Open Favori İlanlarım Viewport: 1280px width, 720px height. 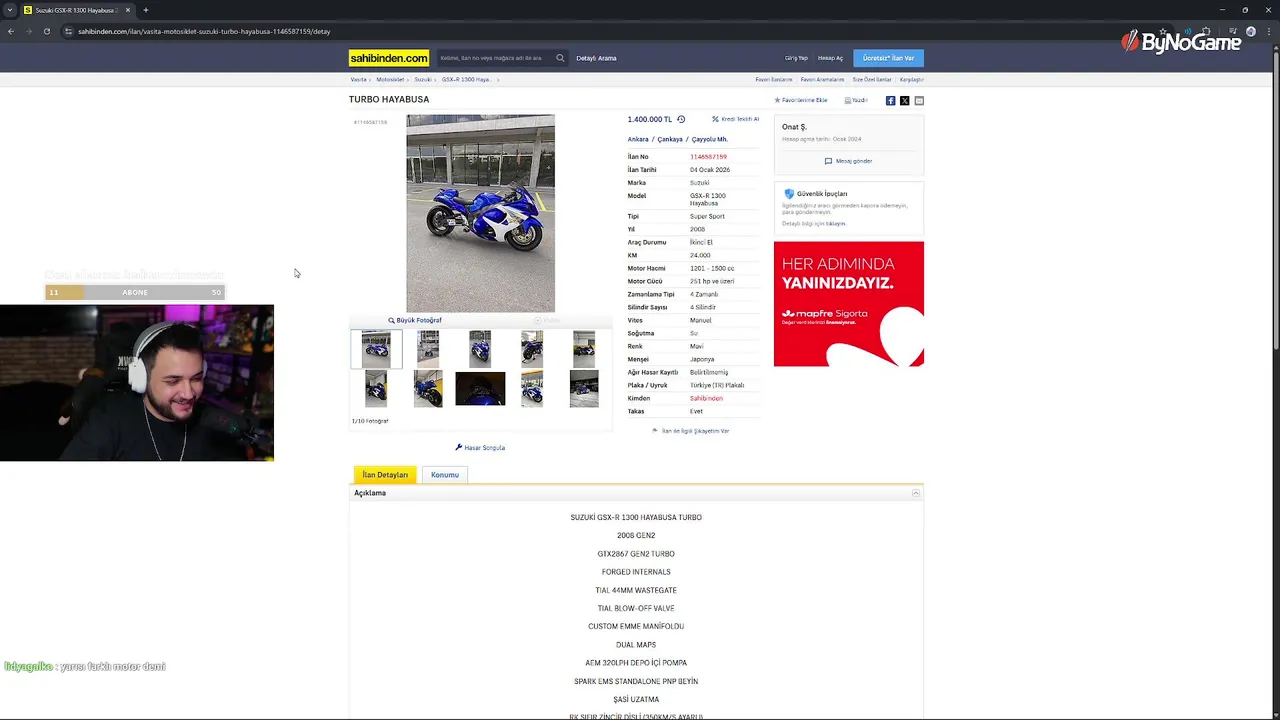coord(774,79)
